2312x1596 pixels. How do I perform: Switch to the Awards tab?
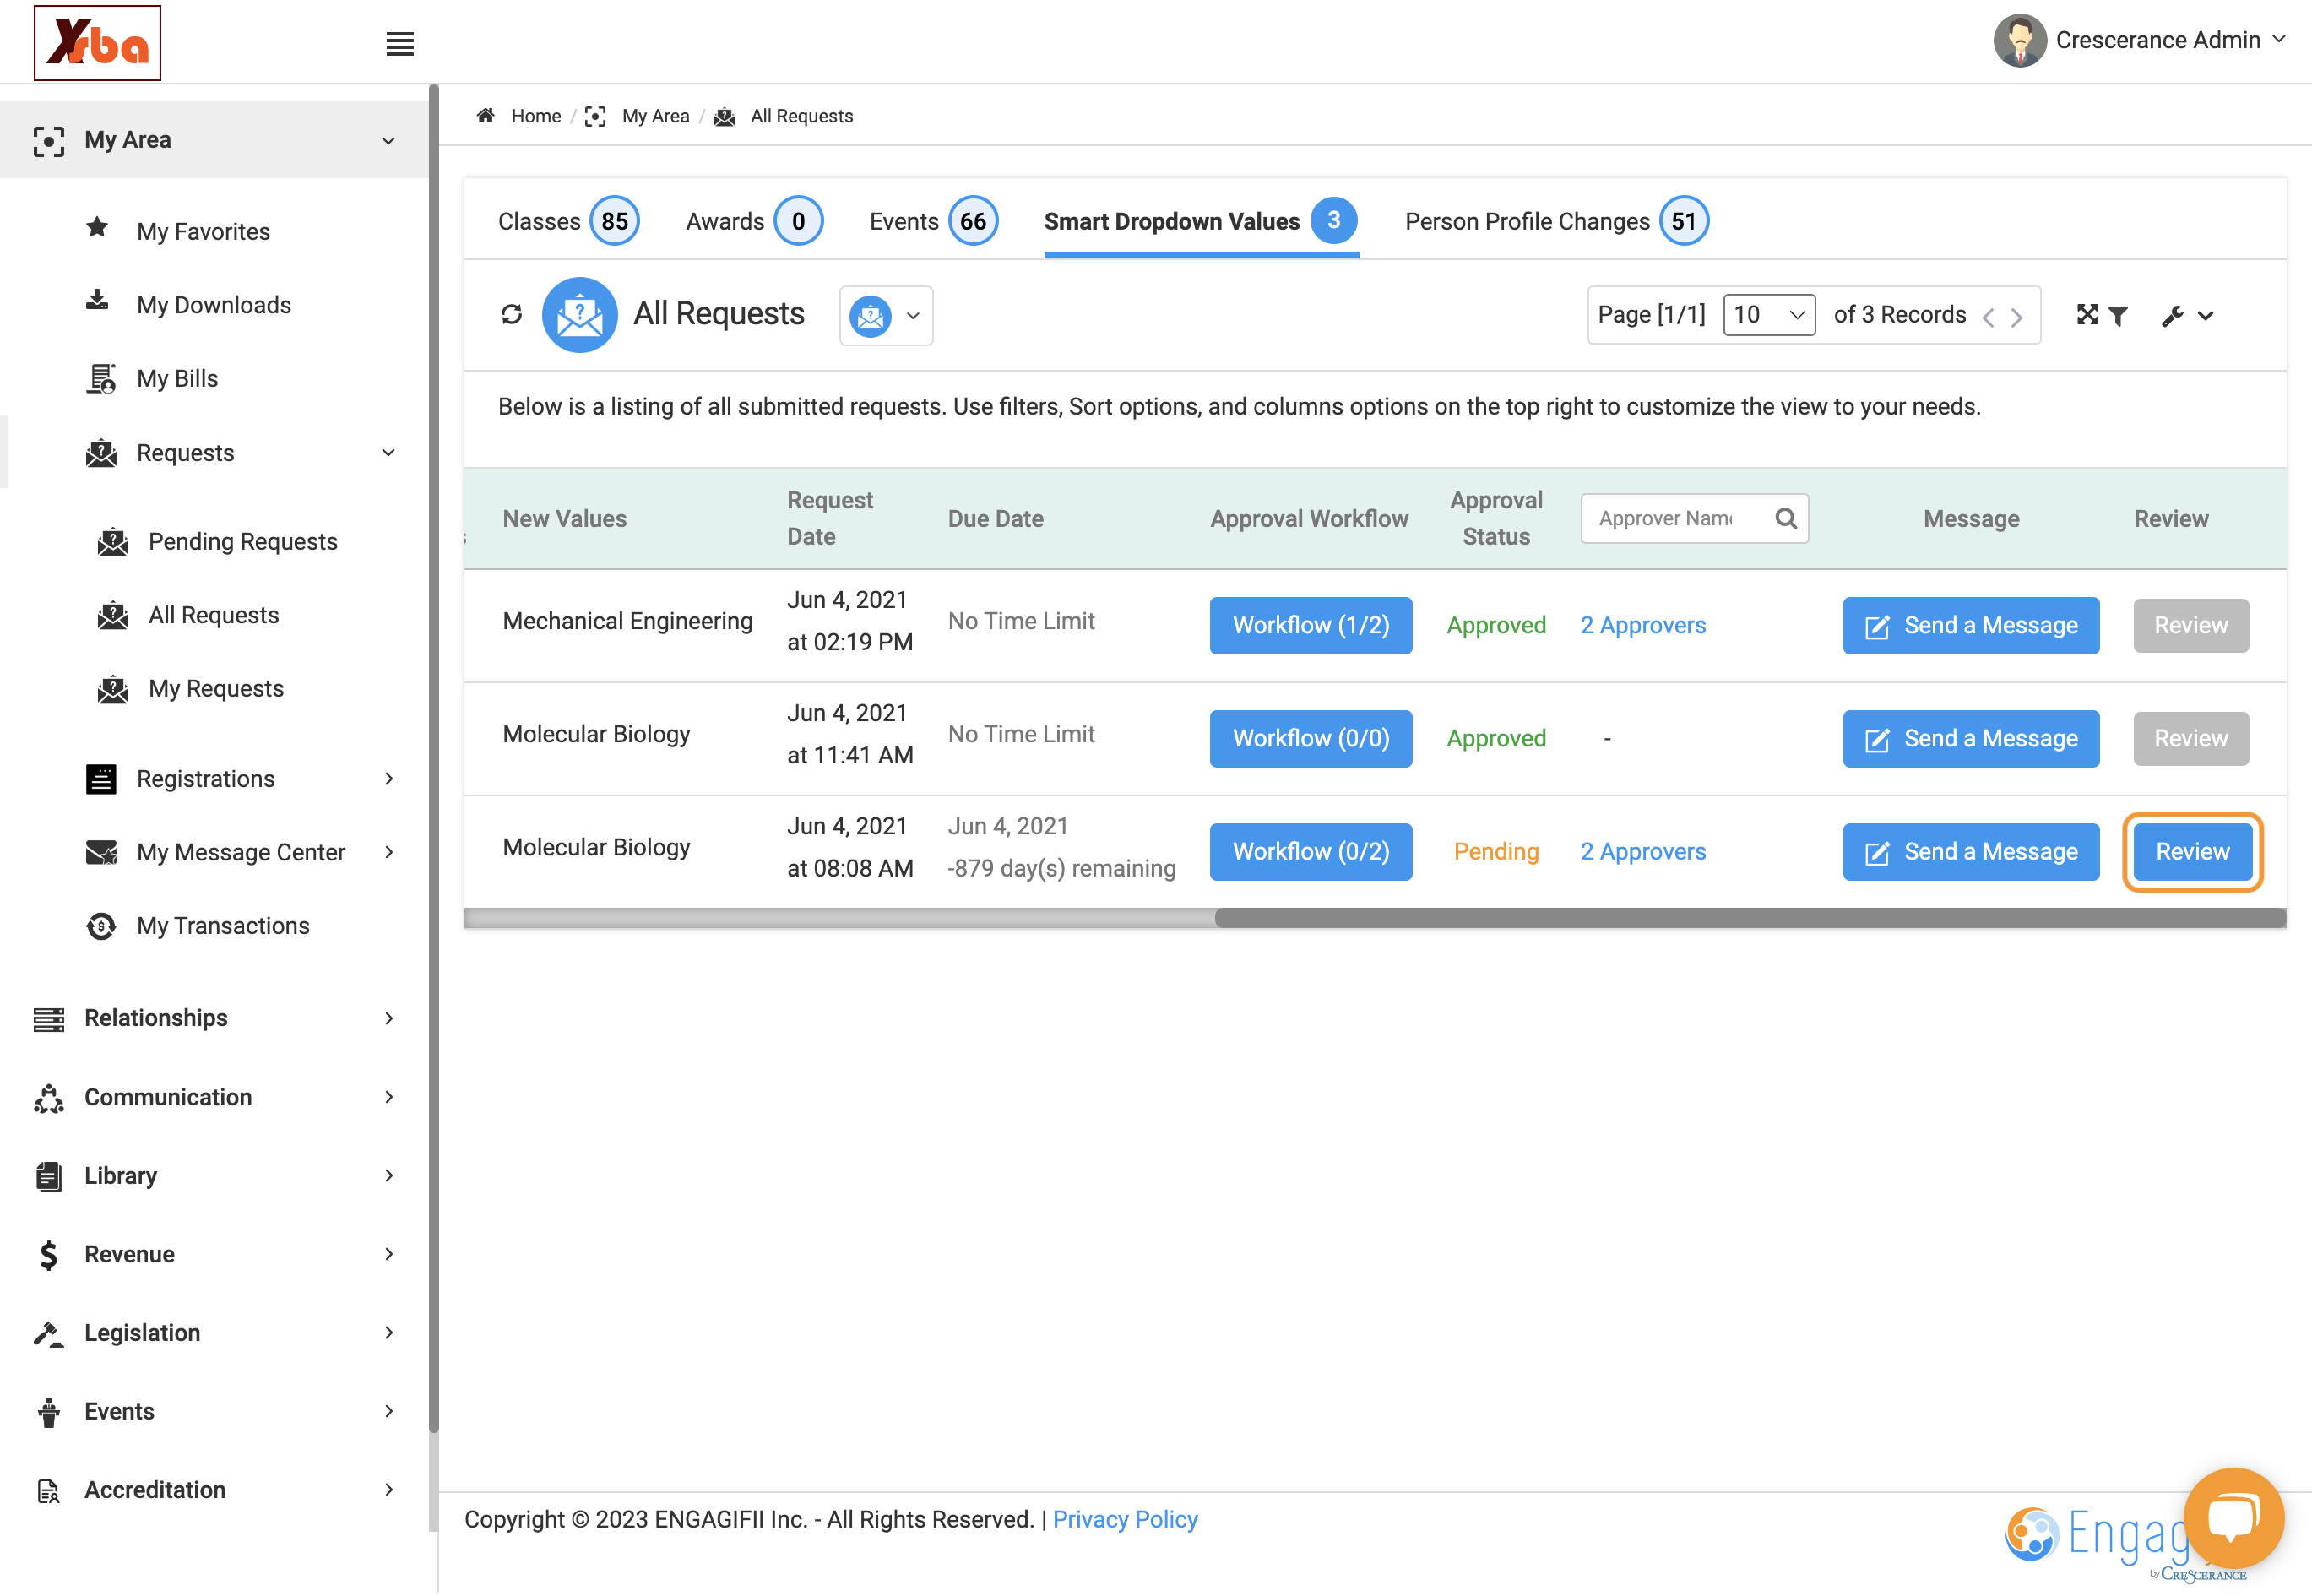754,221
